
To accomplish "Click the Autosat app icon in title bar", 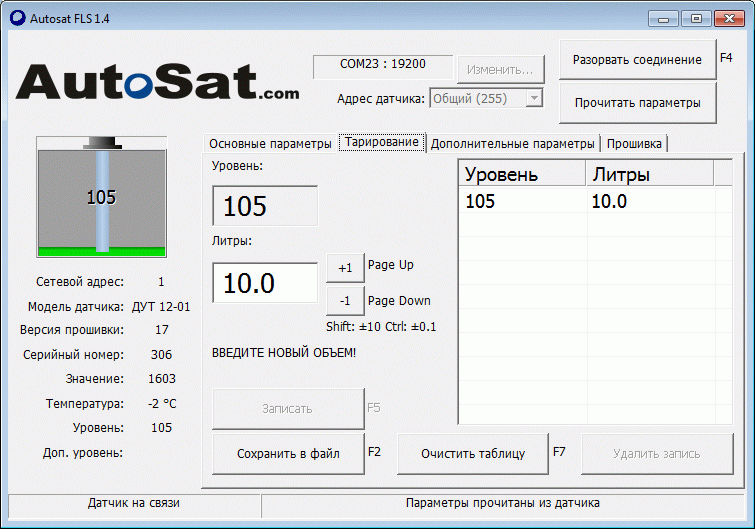I will tap(17, 17).
